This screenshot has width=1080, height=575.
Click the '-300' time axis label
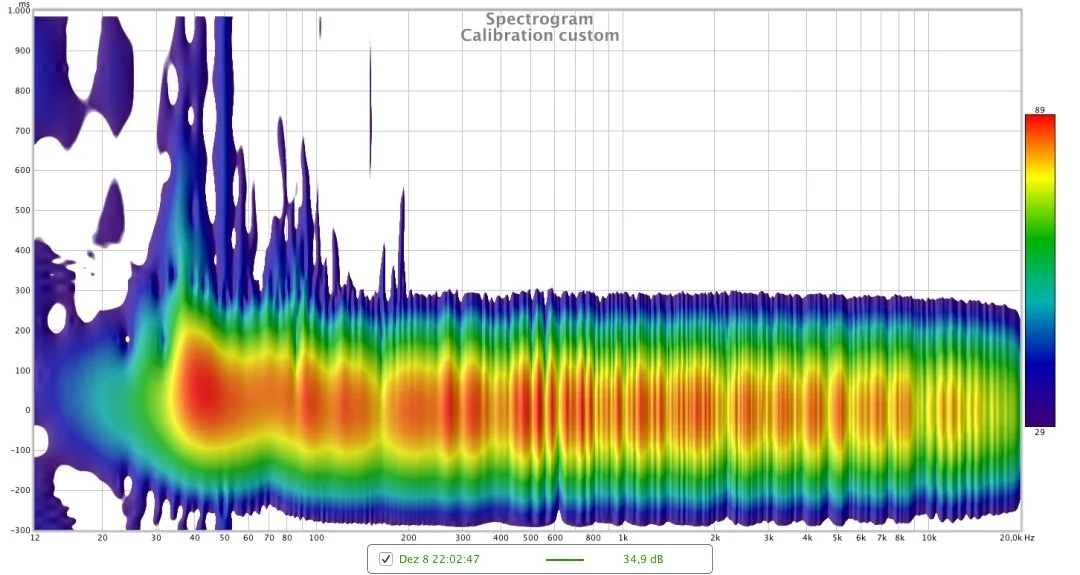[21, 530]
